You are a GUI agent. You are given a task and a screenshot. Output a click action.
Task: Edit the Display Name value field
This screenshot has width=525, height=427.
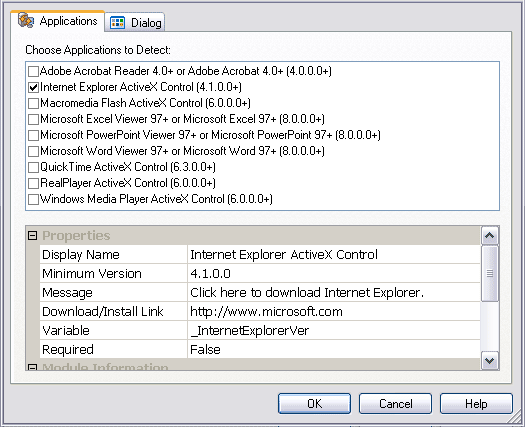[334, 255]
